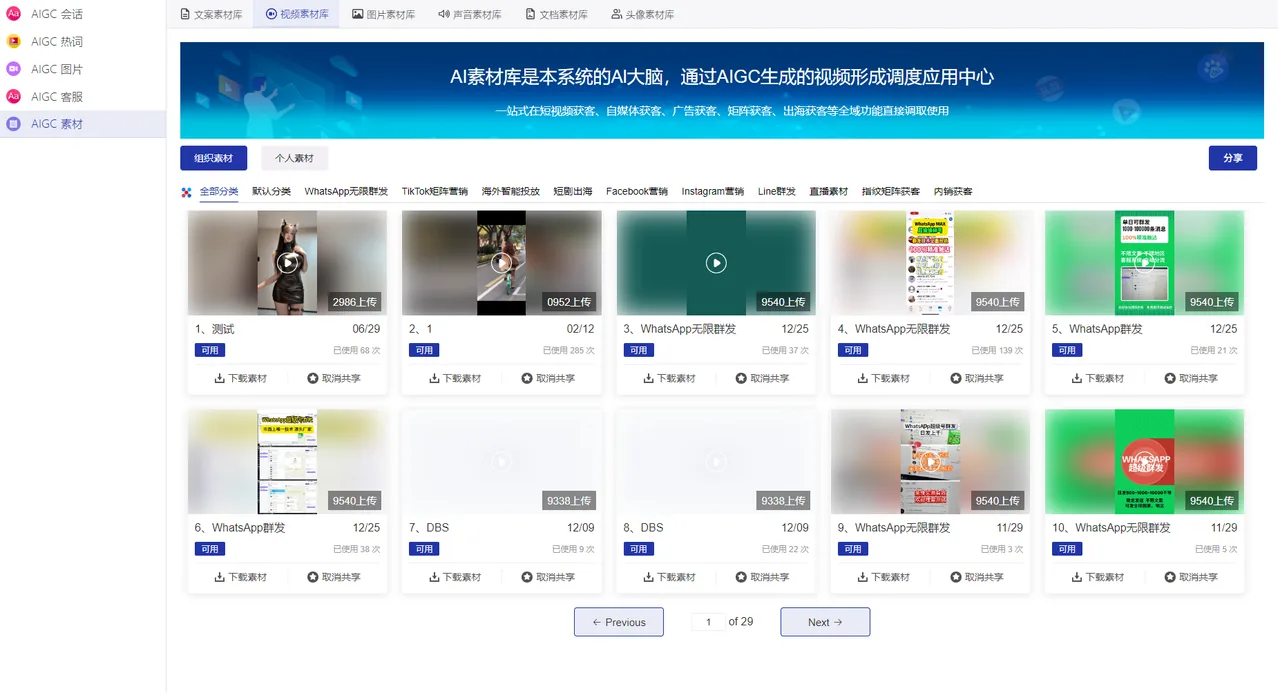The width and height of the screenshot is (1280, 693).
Task: Click the 分享 button
Action: pyautogui.click(x=1233, y=158)
